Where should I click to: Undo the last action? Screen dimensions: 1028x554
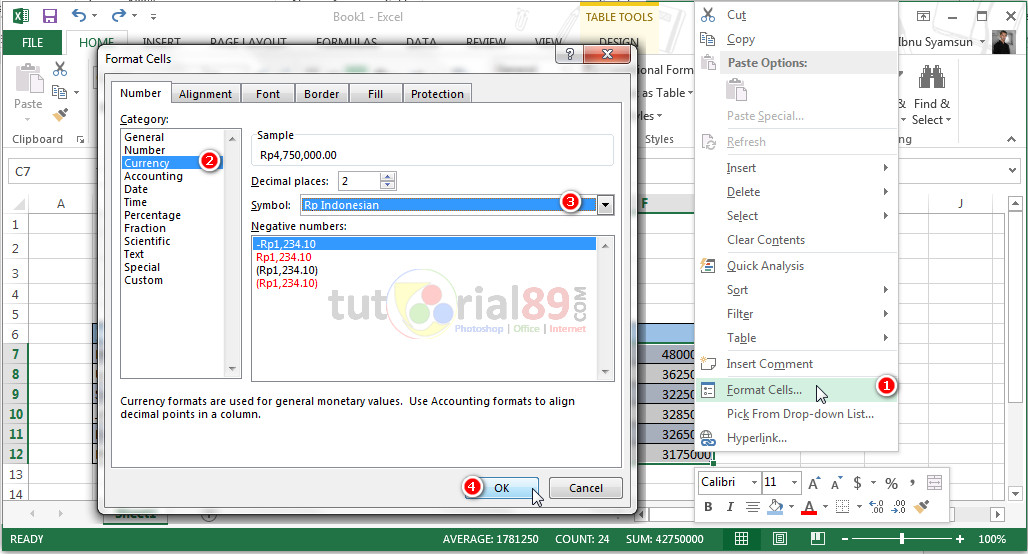pos(79,15)
